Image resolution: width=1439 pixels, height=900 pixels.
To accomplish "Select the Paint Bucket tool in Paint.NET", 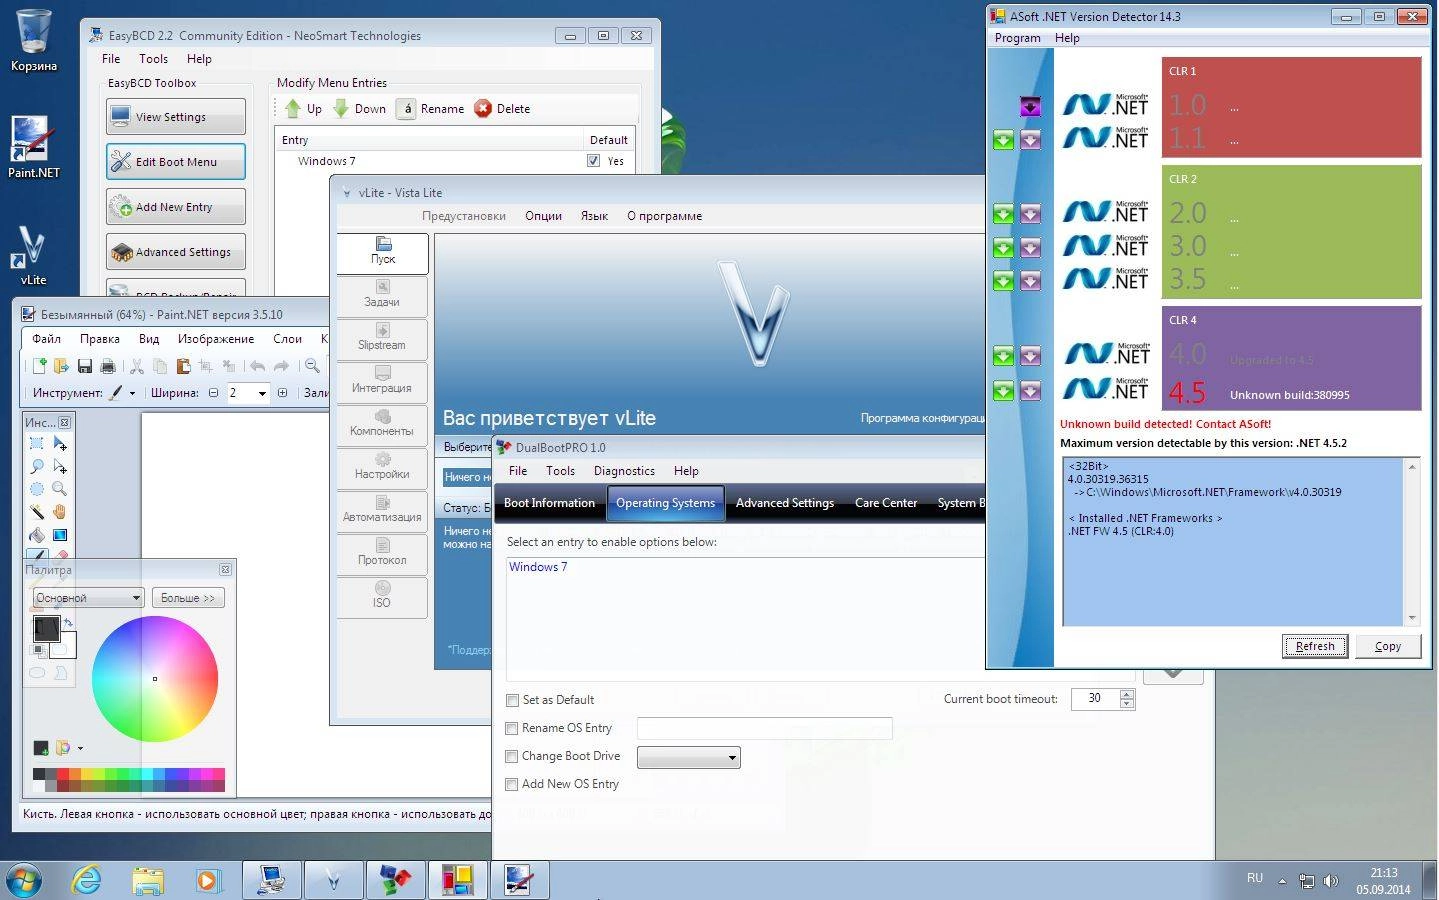I will point(37,535).
